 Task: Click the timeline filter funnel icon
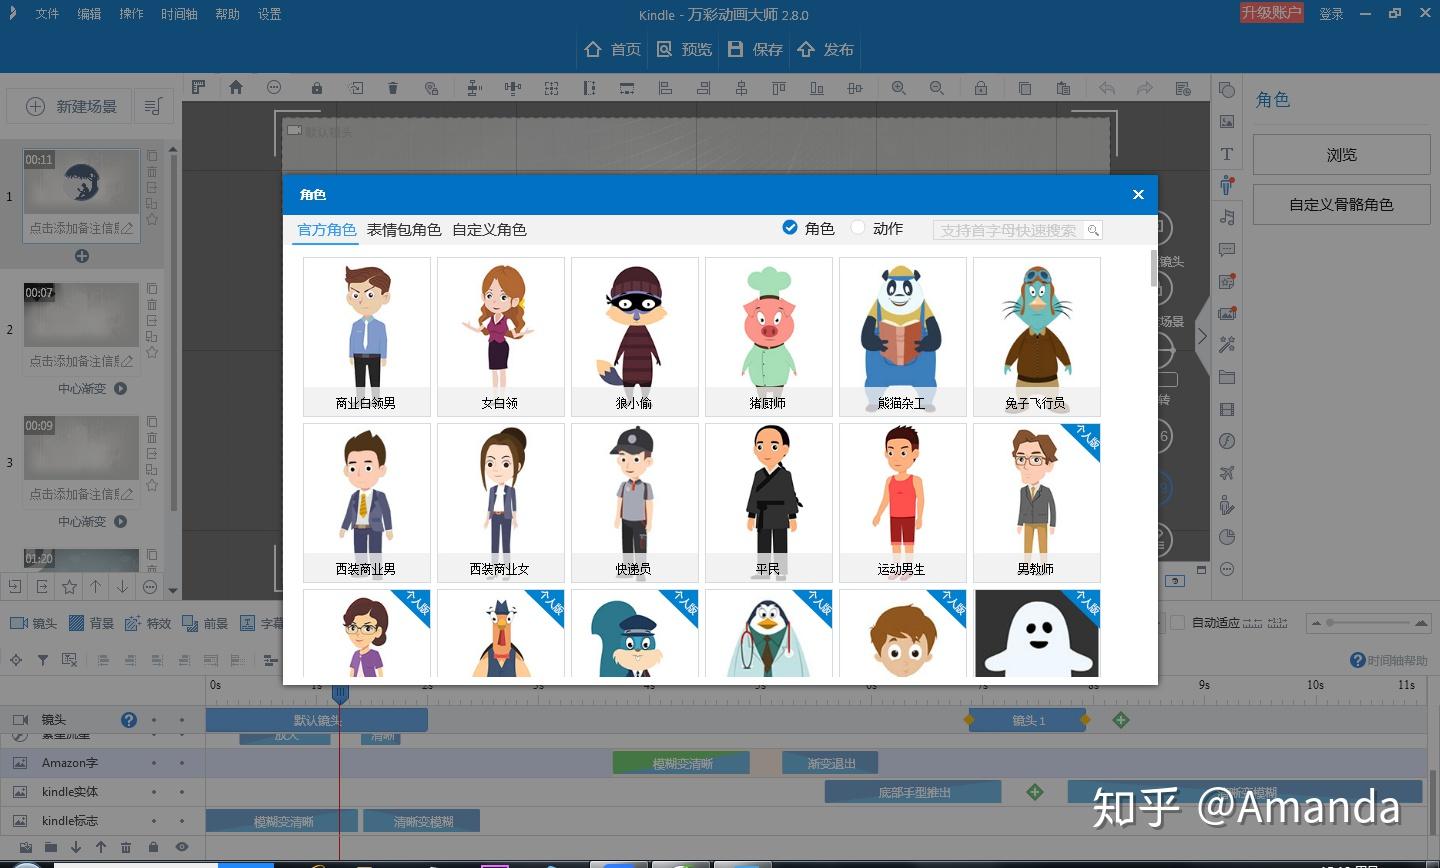(x=43, y=660)
